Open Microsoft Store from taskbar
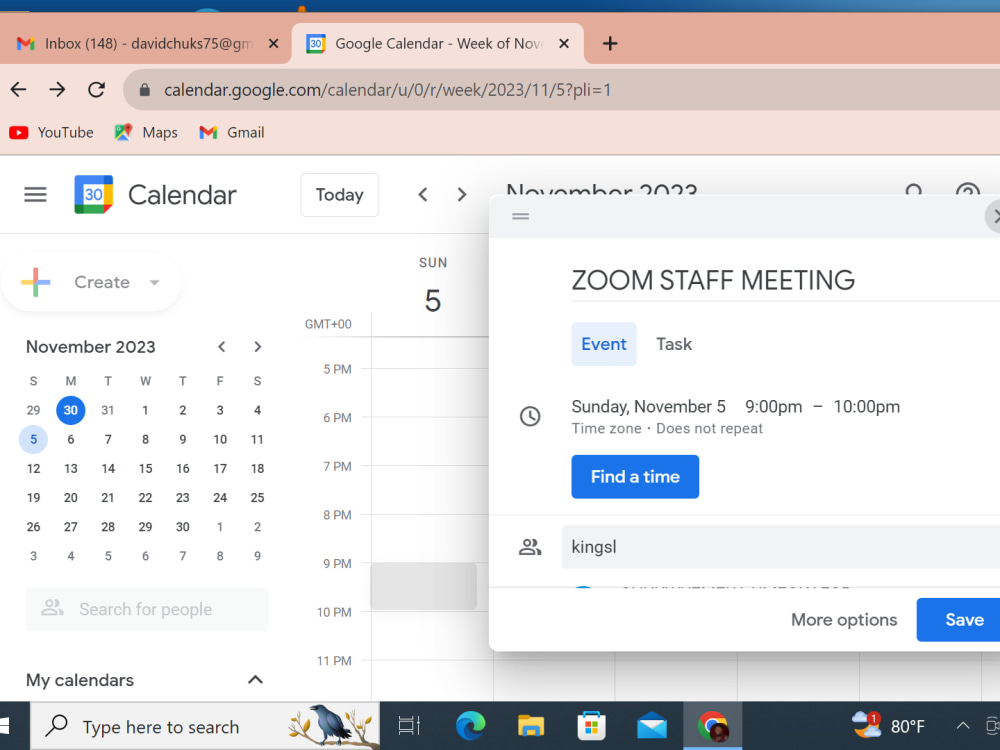This screenshot has width=1000, height=750. [x=591, y=726]
